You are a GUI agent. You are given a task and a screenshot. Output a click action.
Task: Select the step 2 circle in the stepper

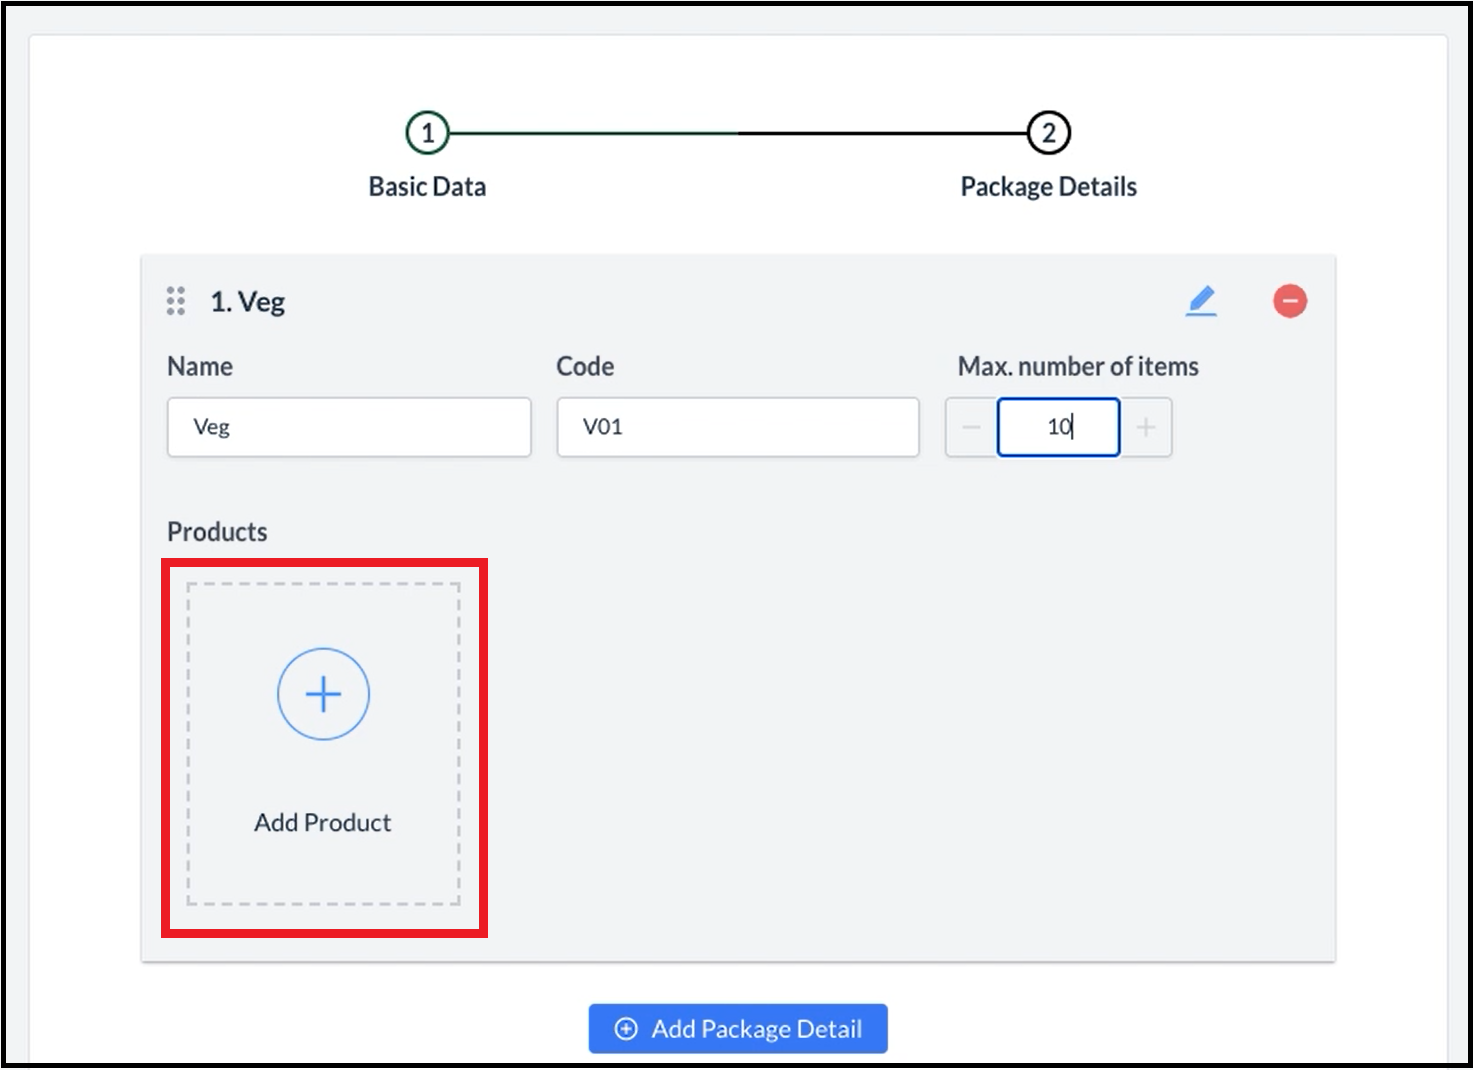pos(1048,133)
